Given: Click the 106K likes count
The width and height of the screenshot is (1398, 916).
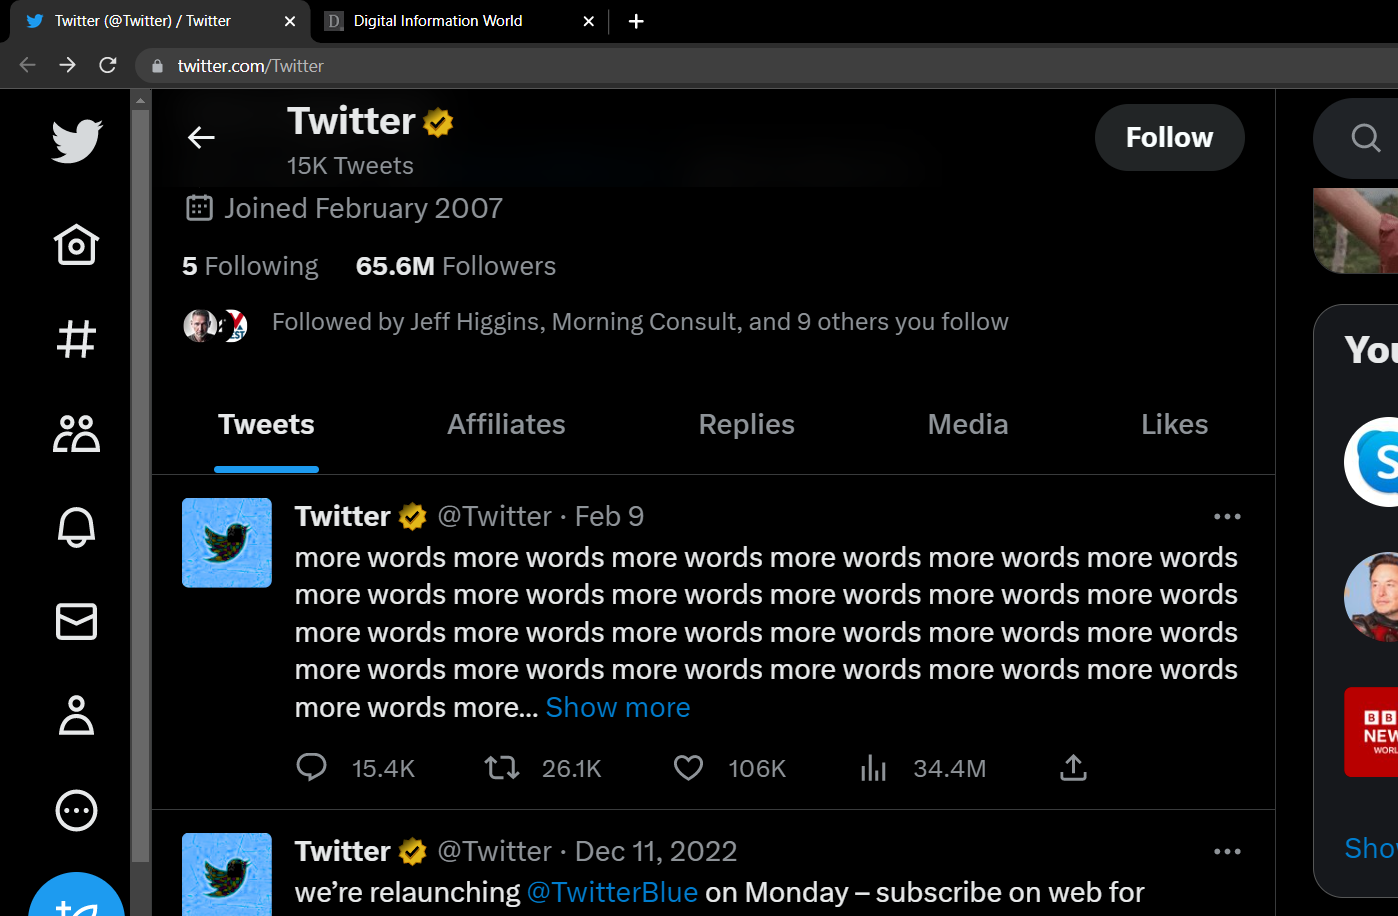Looking at the screenshot, I should 757,768.
